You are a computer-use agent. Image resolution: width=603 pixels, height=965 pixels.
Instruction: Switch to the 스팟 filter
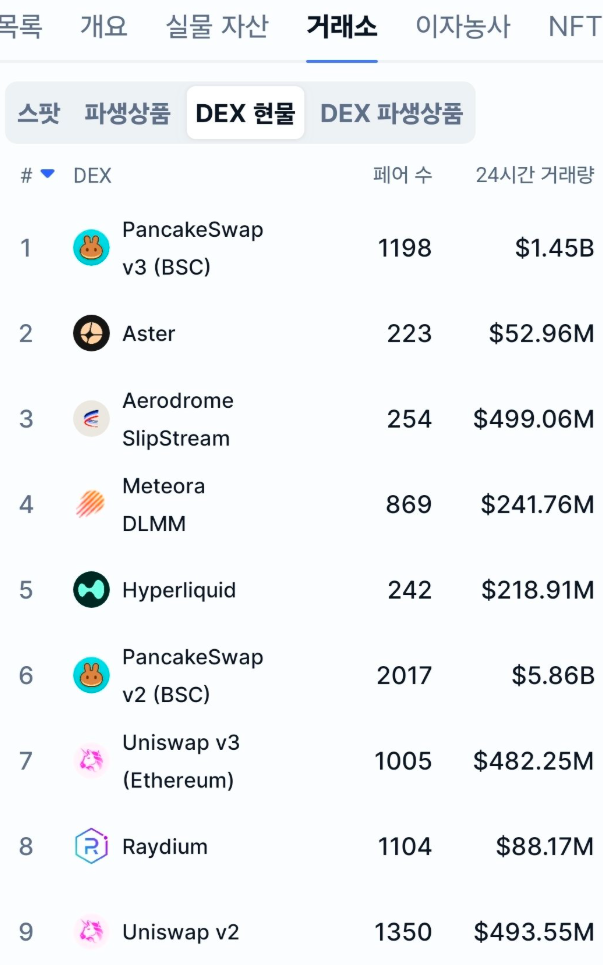tap(39, 113)
